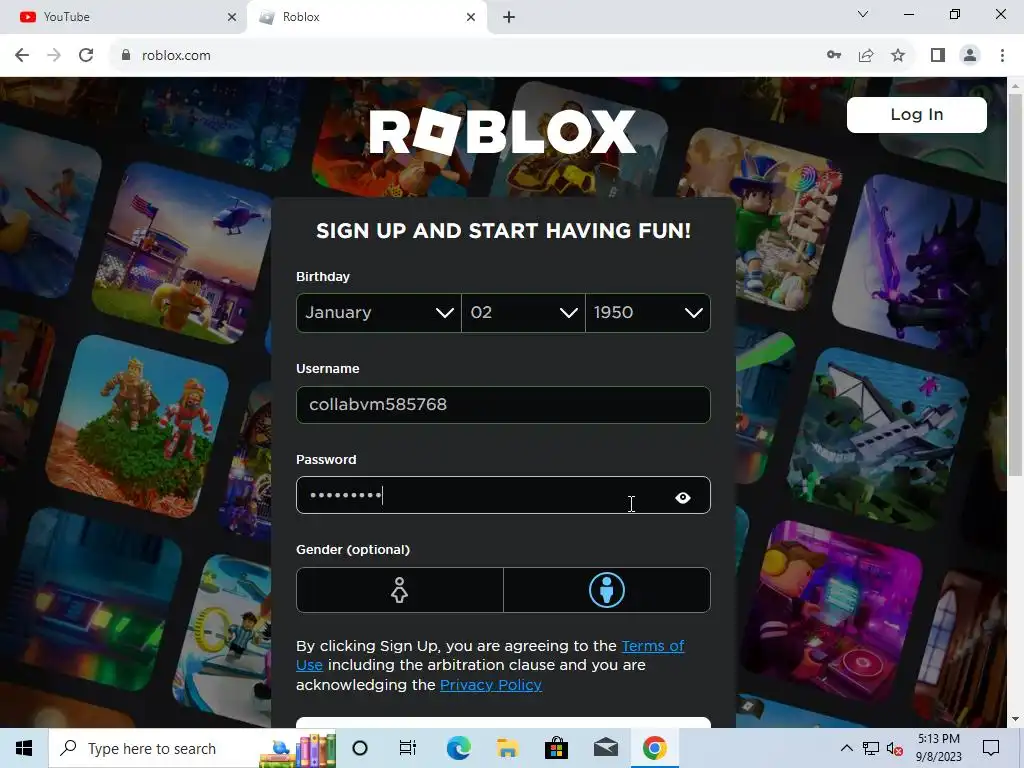This screenshot has width=1024, height=768.
Task: Click the Username field
Action: [x=504, y=405]
